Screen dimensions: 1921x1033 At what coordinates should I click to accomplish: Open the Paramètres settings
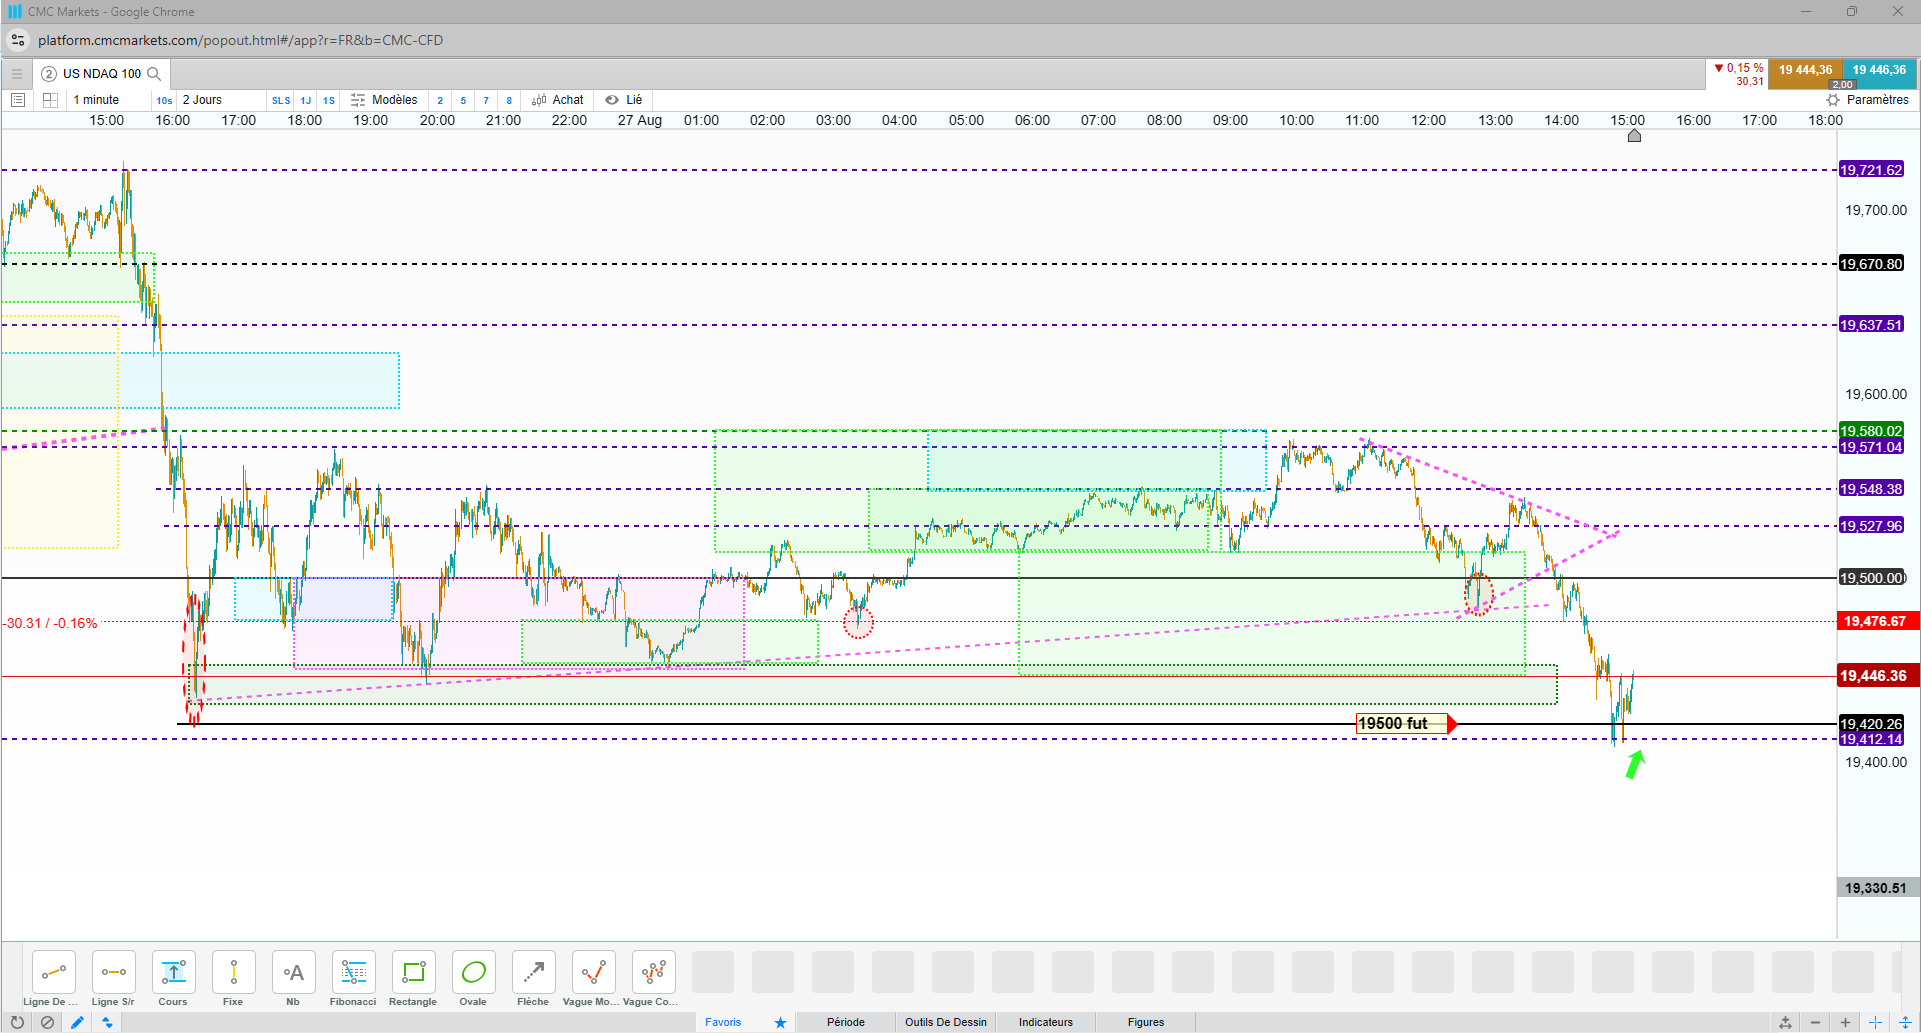pos(1867,100)
